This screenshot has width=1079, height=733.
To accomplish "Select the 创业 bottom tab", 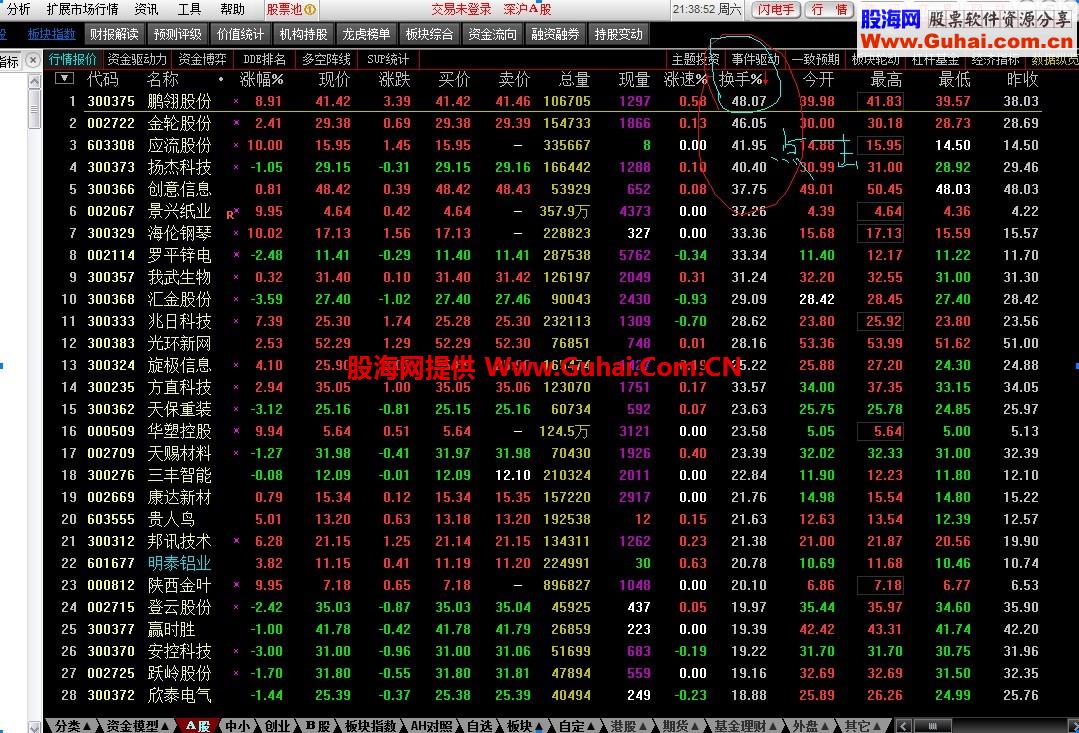I will pos(278,726).
